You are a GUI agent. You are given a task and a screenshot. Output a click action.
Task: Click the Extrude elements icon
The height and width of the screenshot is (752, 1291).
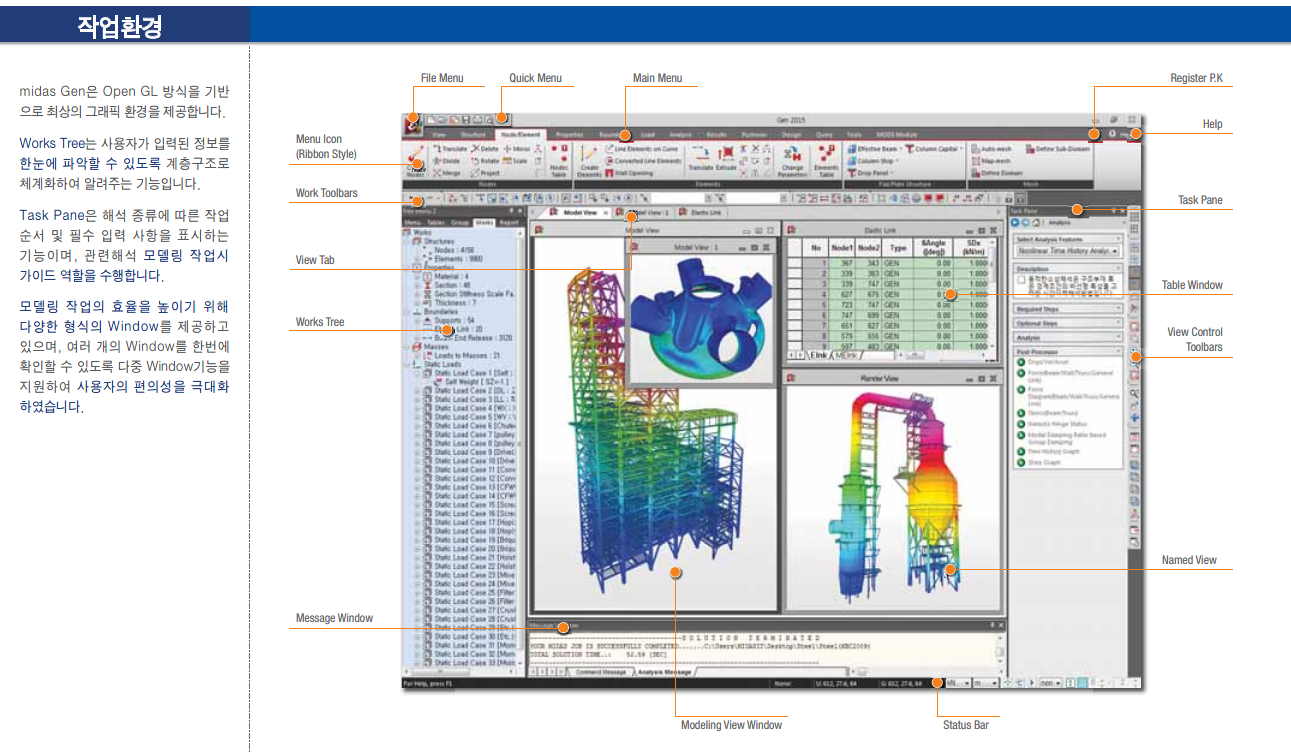[x=726, y=158]
